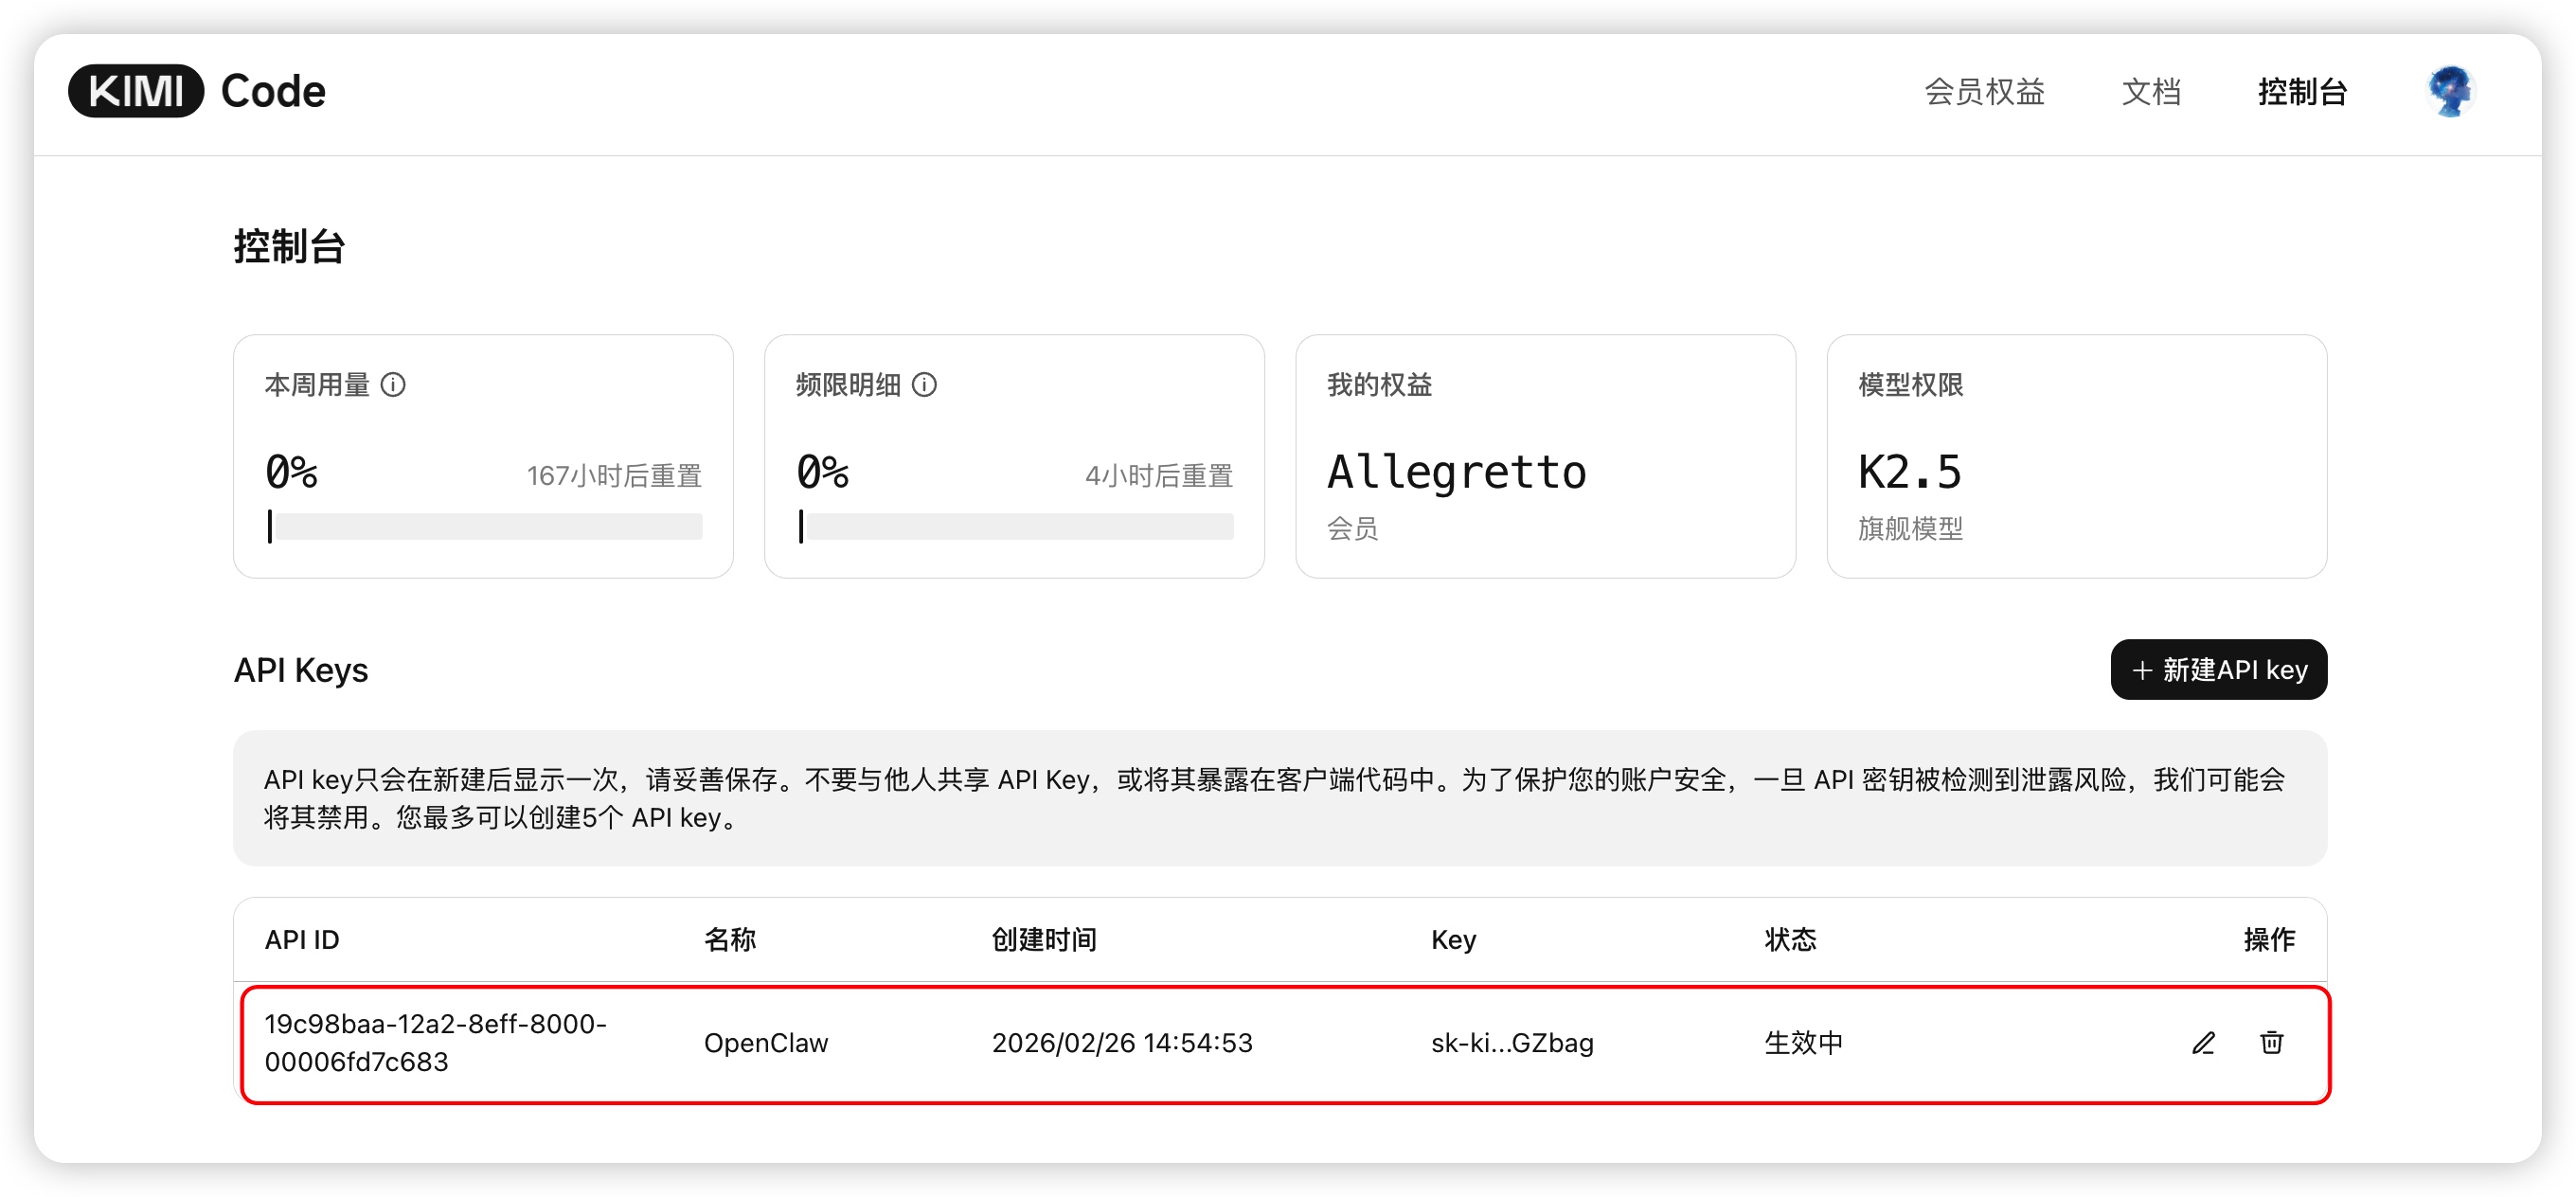Click the 生效中 status label
The width and height of the screenshot is (2576, 1197).
click(x=1803, y=1043)
